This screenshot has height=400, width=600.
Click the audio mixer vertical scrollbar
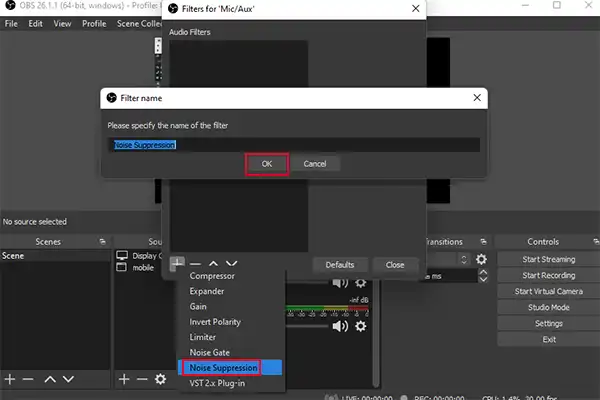(376, 333)
